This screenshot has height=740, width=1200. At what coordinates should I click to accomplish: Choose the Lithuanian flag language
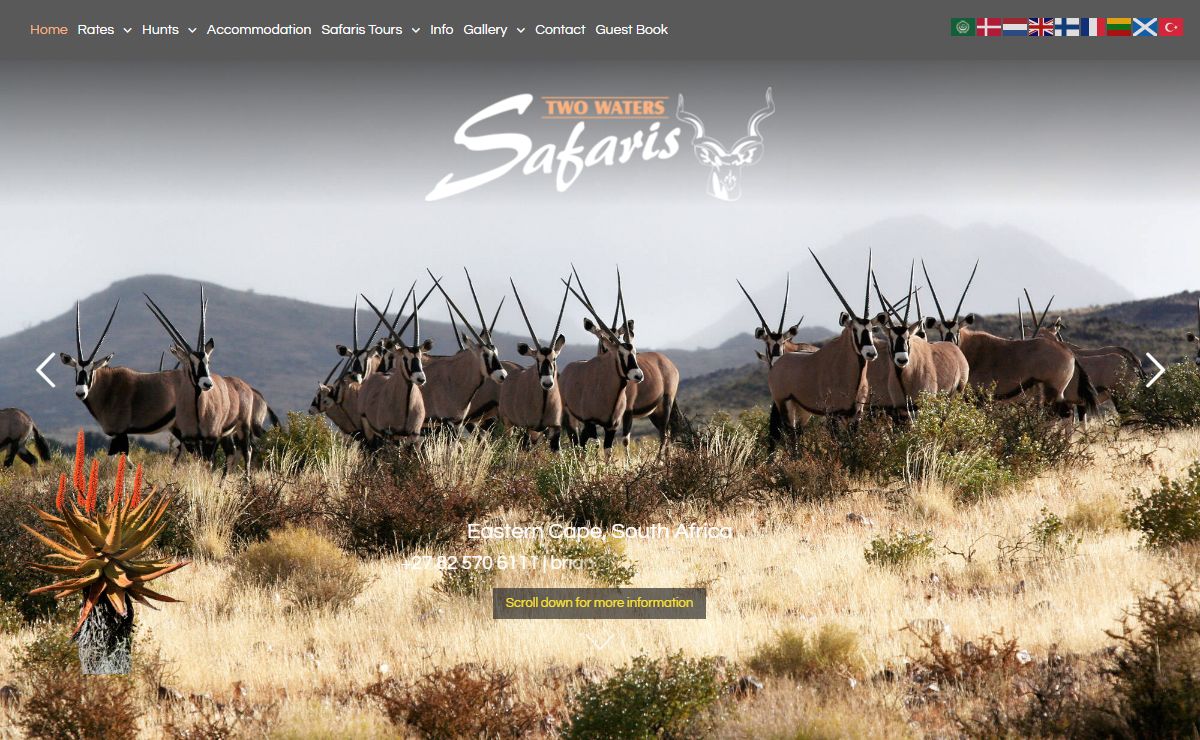point(1119,27)
